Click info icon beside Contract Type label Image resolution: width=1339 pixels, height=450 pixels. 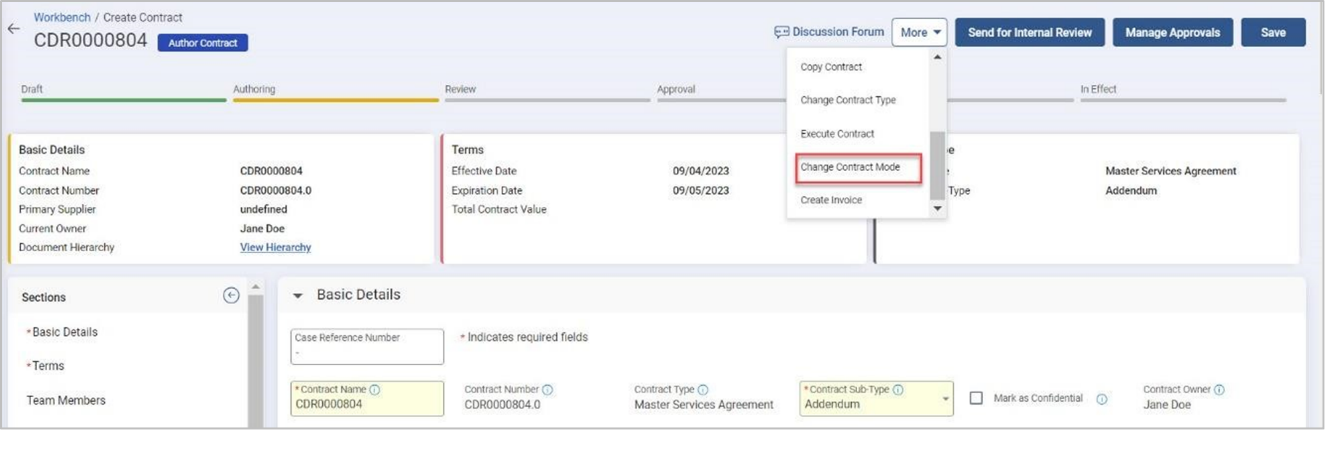(703, 390)
